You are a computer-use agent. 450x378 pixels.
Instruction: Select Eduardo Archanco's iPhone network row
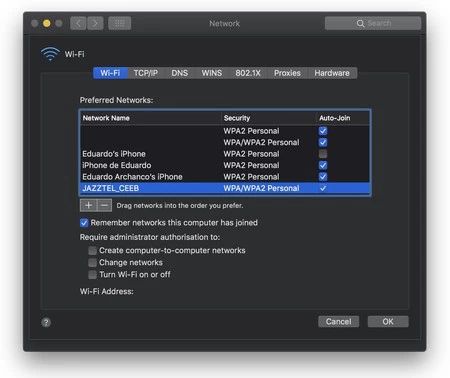pyautogui.click(x=225, y=177)
